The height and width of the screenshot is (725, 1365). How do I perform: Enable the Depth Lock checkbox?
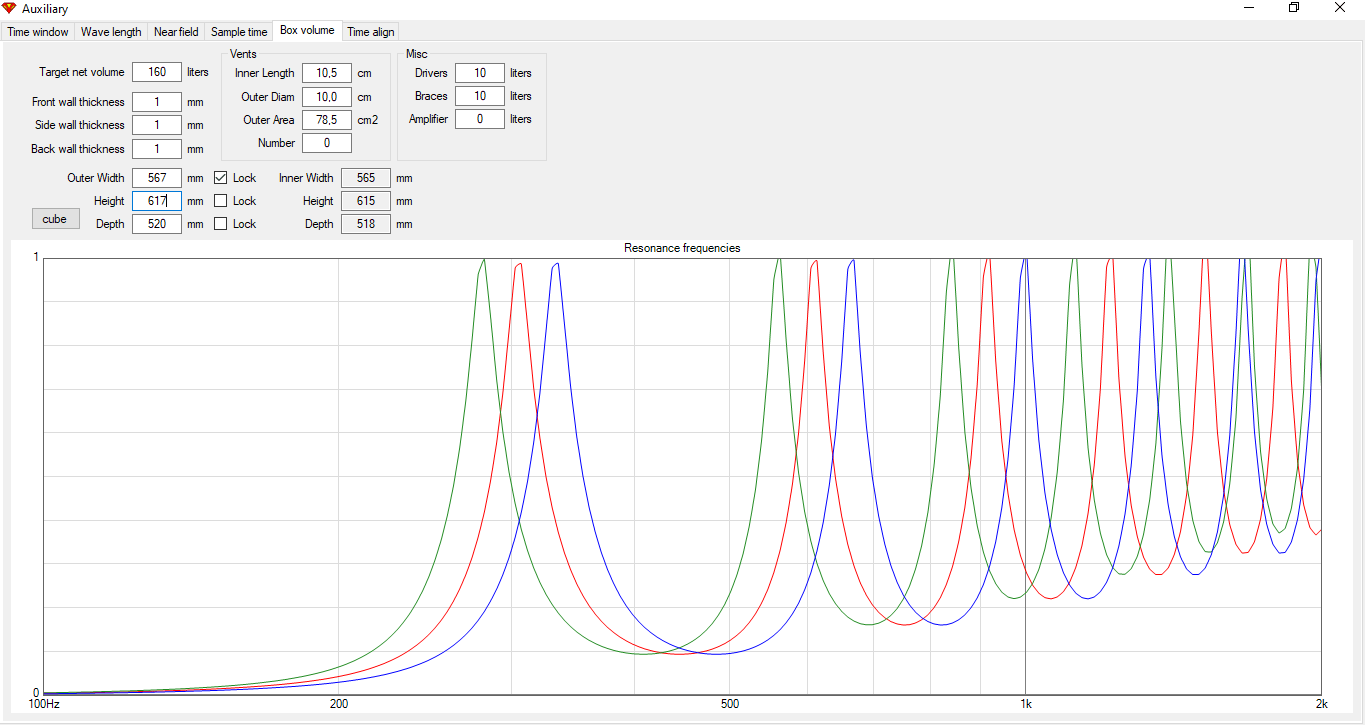[x=221, y=224]
